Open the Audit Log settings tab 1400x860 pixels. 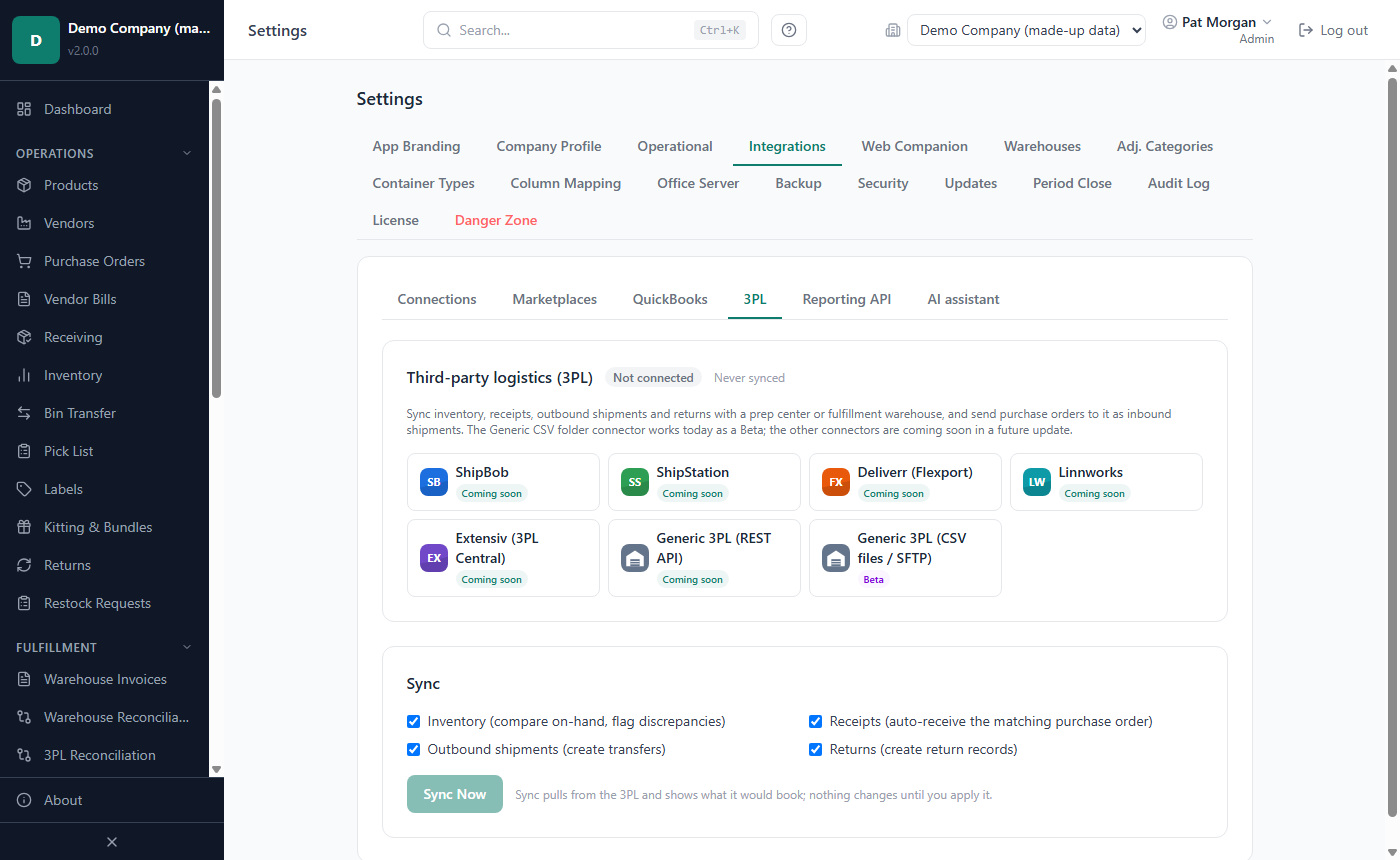click(x=1179, y=183)
